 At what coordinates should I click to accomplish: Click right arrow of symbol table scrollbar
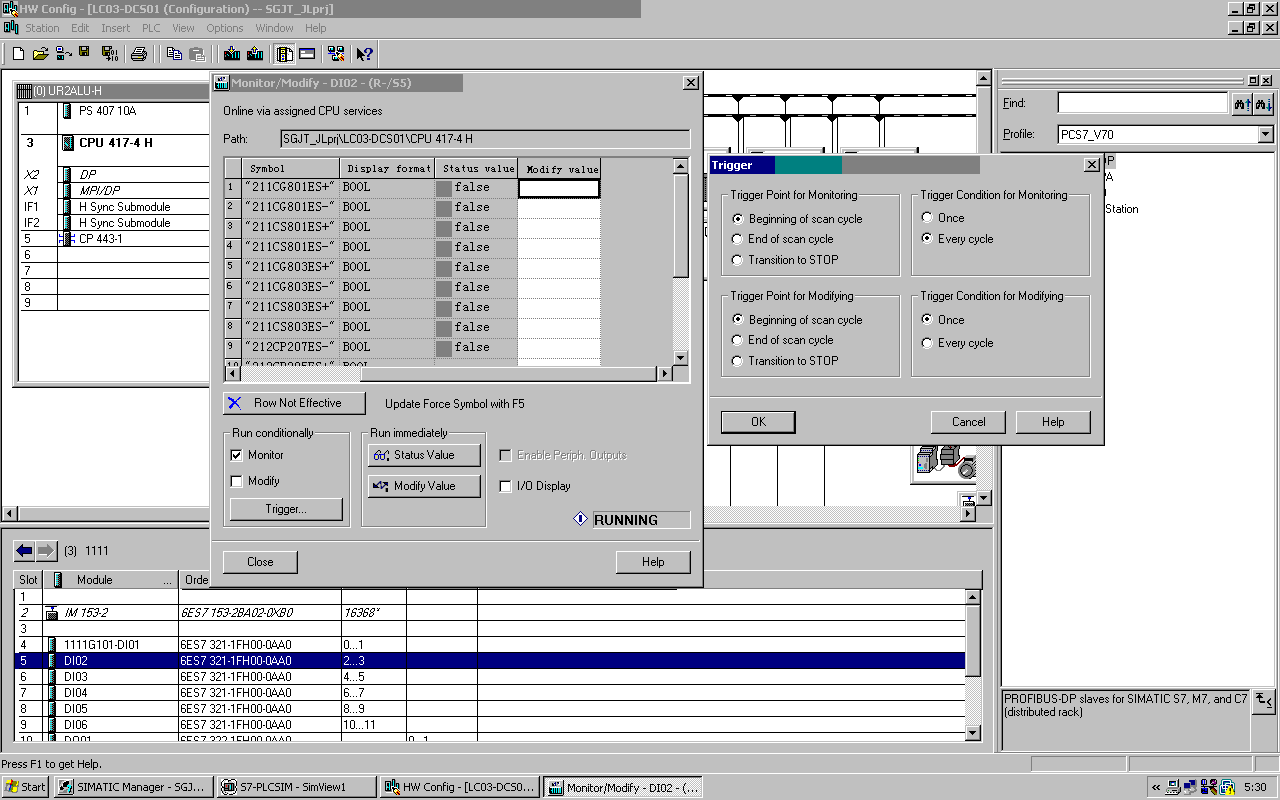(x=664, y=374)
